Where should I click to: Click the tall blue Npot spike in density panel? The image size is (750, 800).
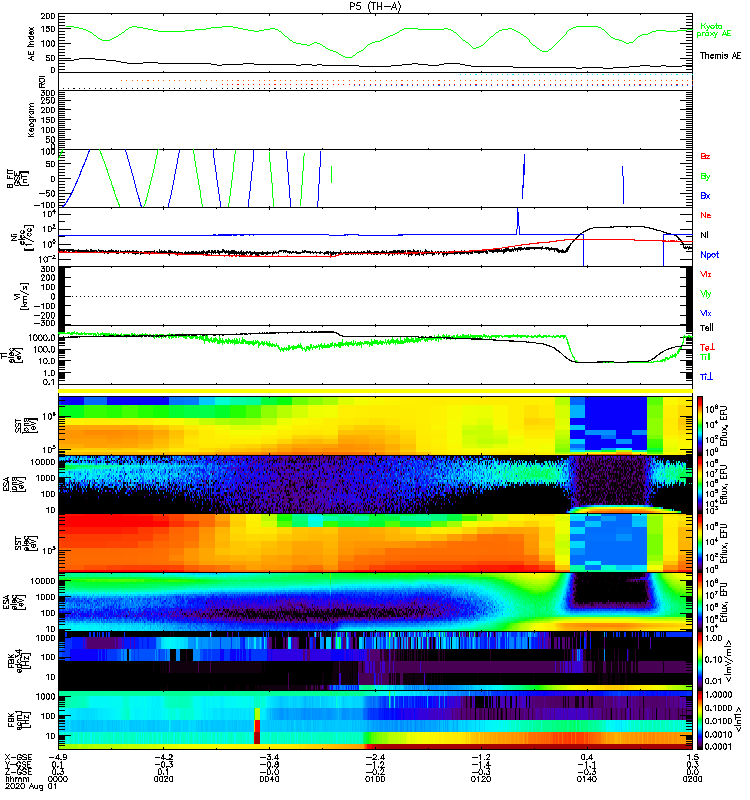(x=518, y=220)
